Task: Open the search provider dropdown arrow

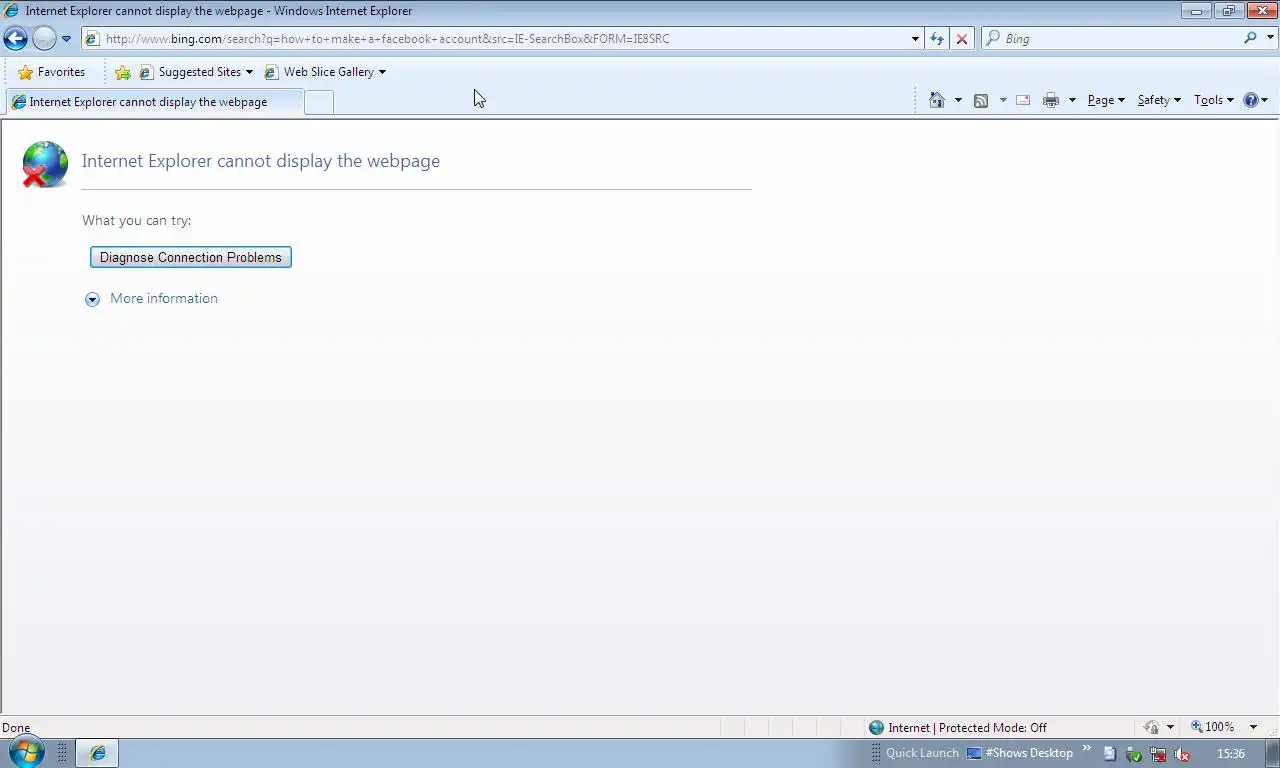Action: pos(1268,39)
